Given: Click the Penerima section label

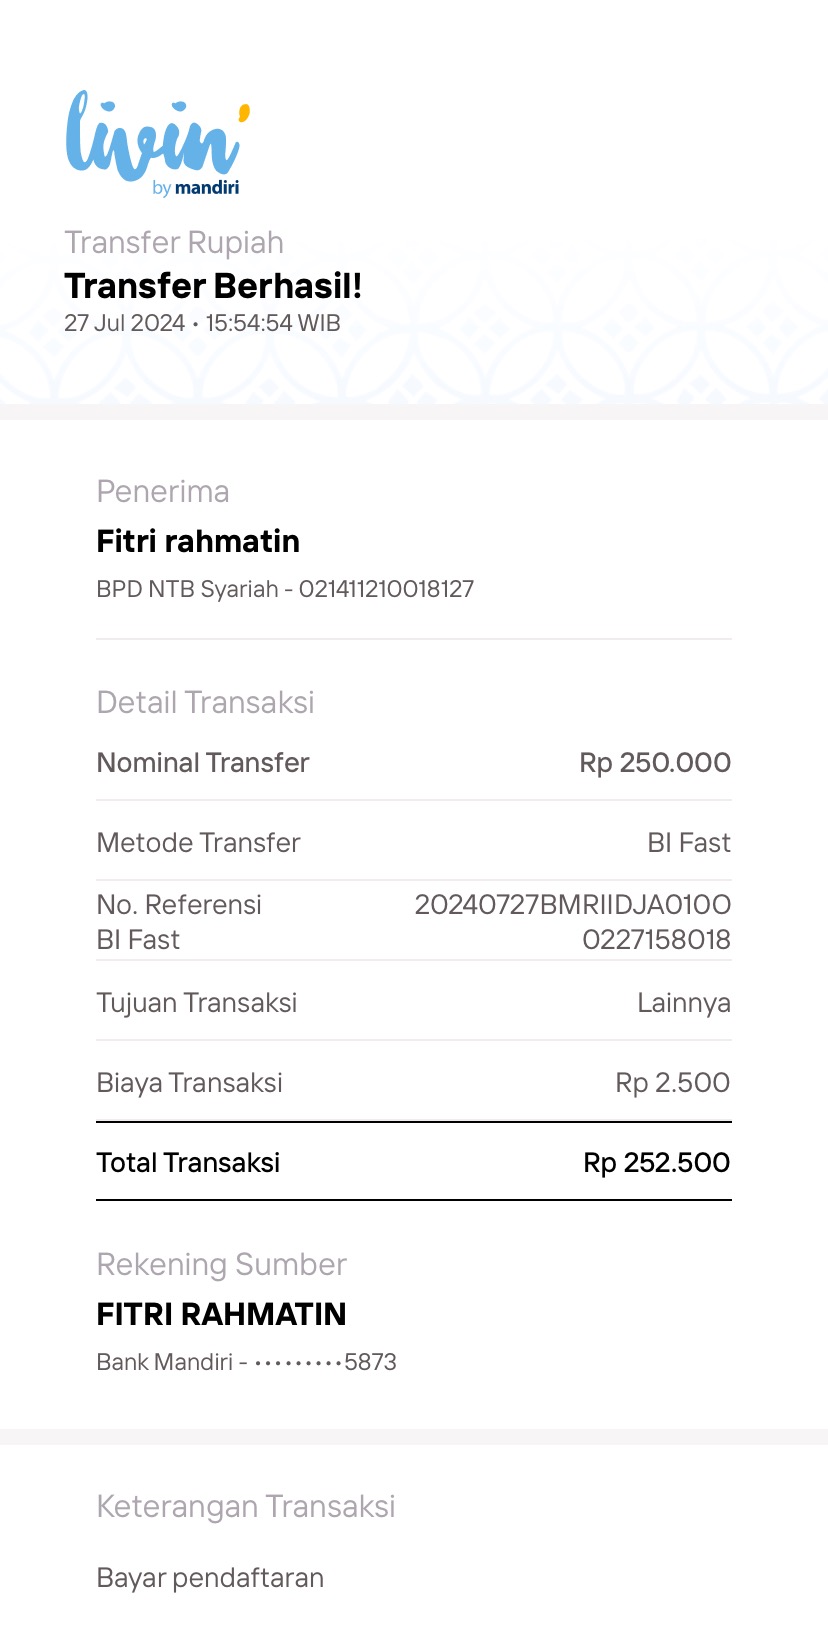Looking at the screenshot, I should pyautogui.click(x=163, y=492).
